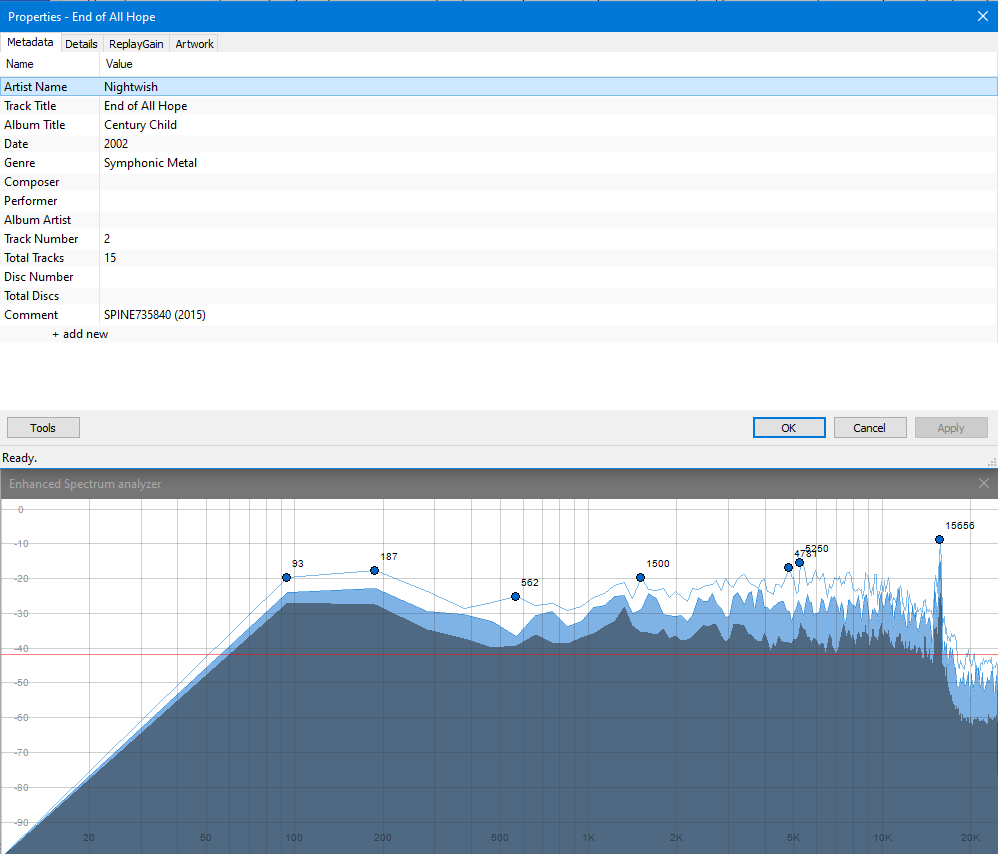This screenshot has height=854, width=998.
Task: Close the Enhanced Spectrum analyzer panel
Action: (x=983, y=484)
